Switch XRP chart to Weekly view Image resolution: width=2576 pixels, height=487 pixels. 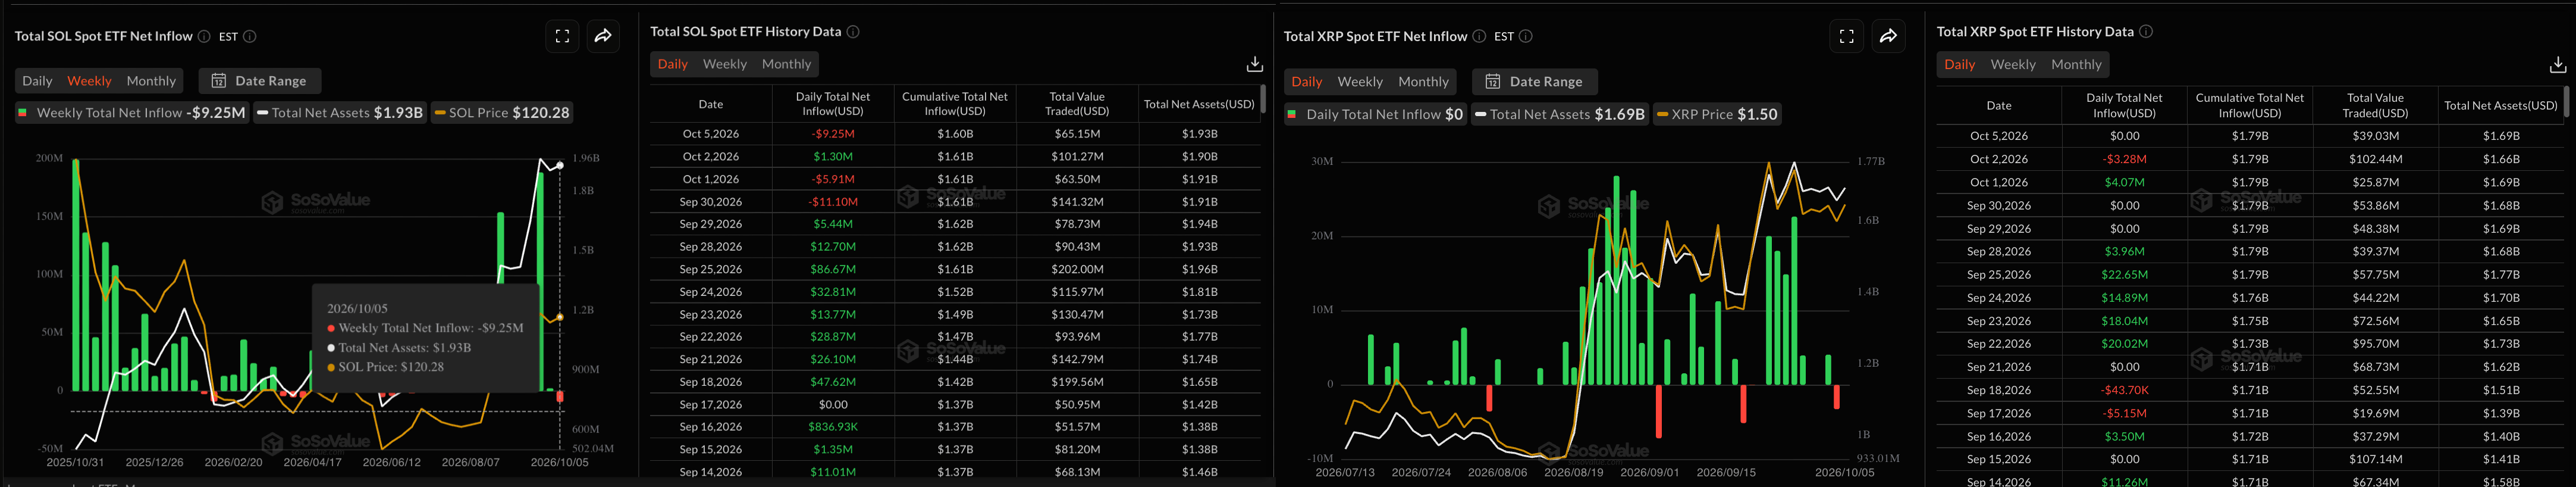[x=1360, y=82]
